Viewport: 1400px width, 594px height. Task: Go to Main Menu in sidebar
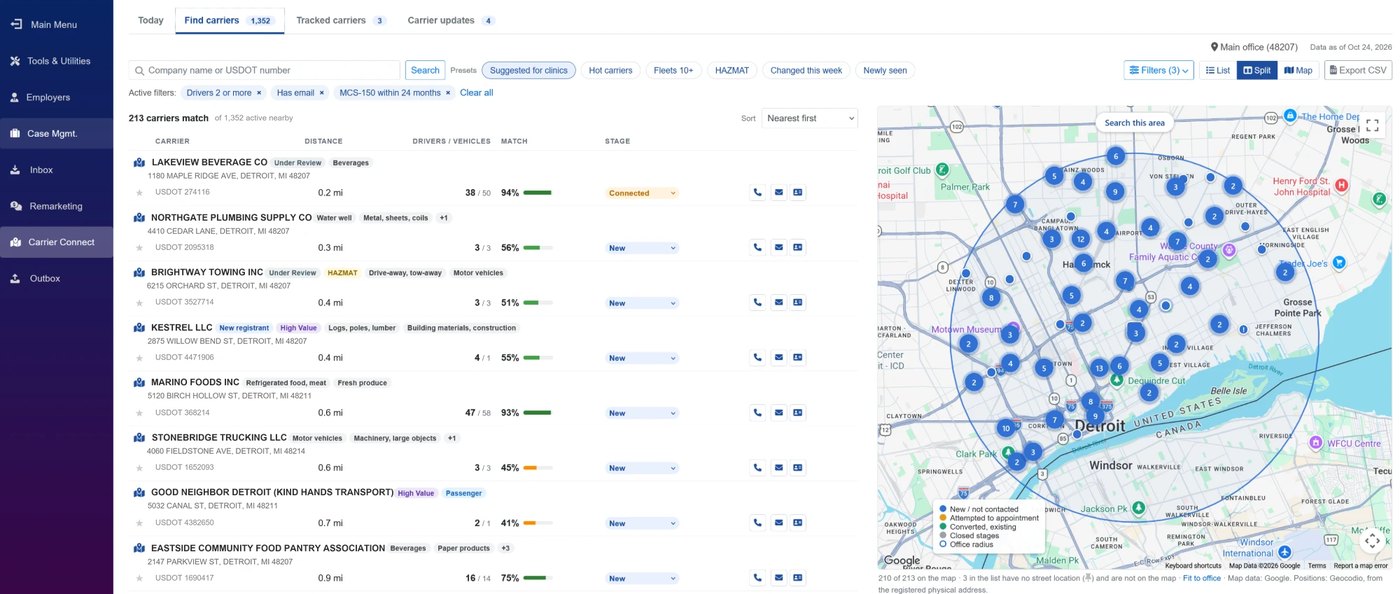coord(56,24)
